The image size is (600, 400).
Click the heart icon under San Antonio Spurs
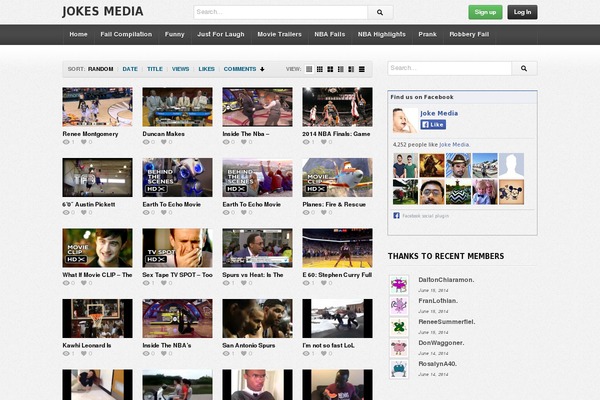pyautogui.click(x=244, y=354)
